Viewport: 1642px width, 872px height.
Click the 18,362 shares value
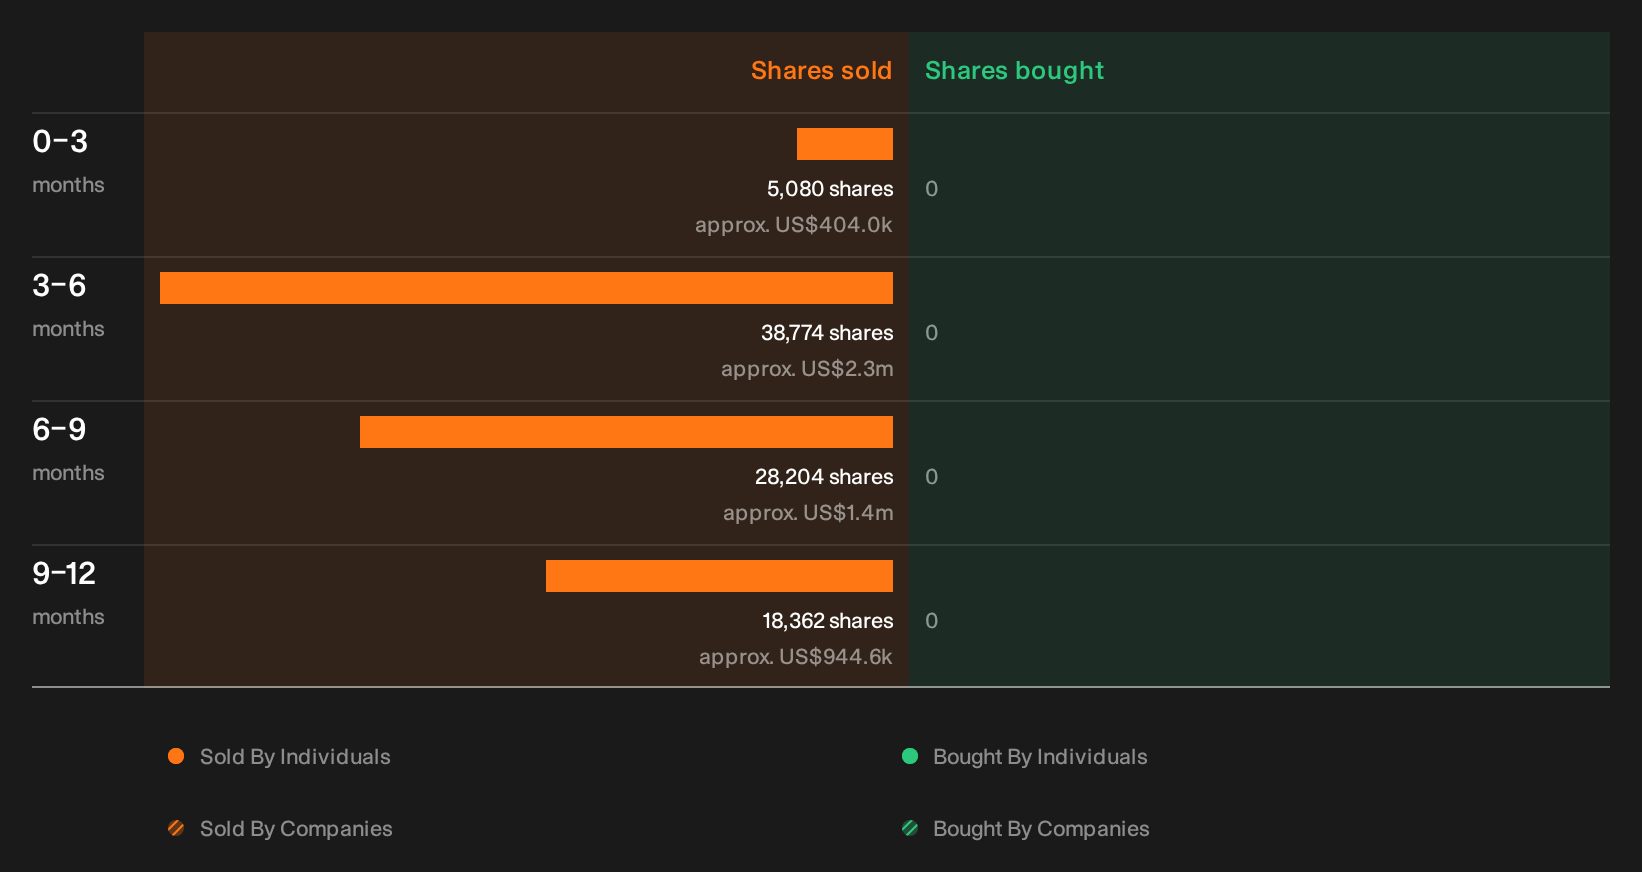[828, 621]
